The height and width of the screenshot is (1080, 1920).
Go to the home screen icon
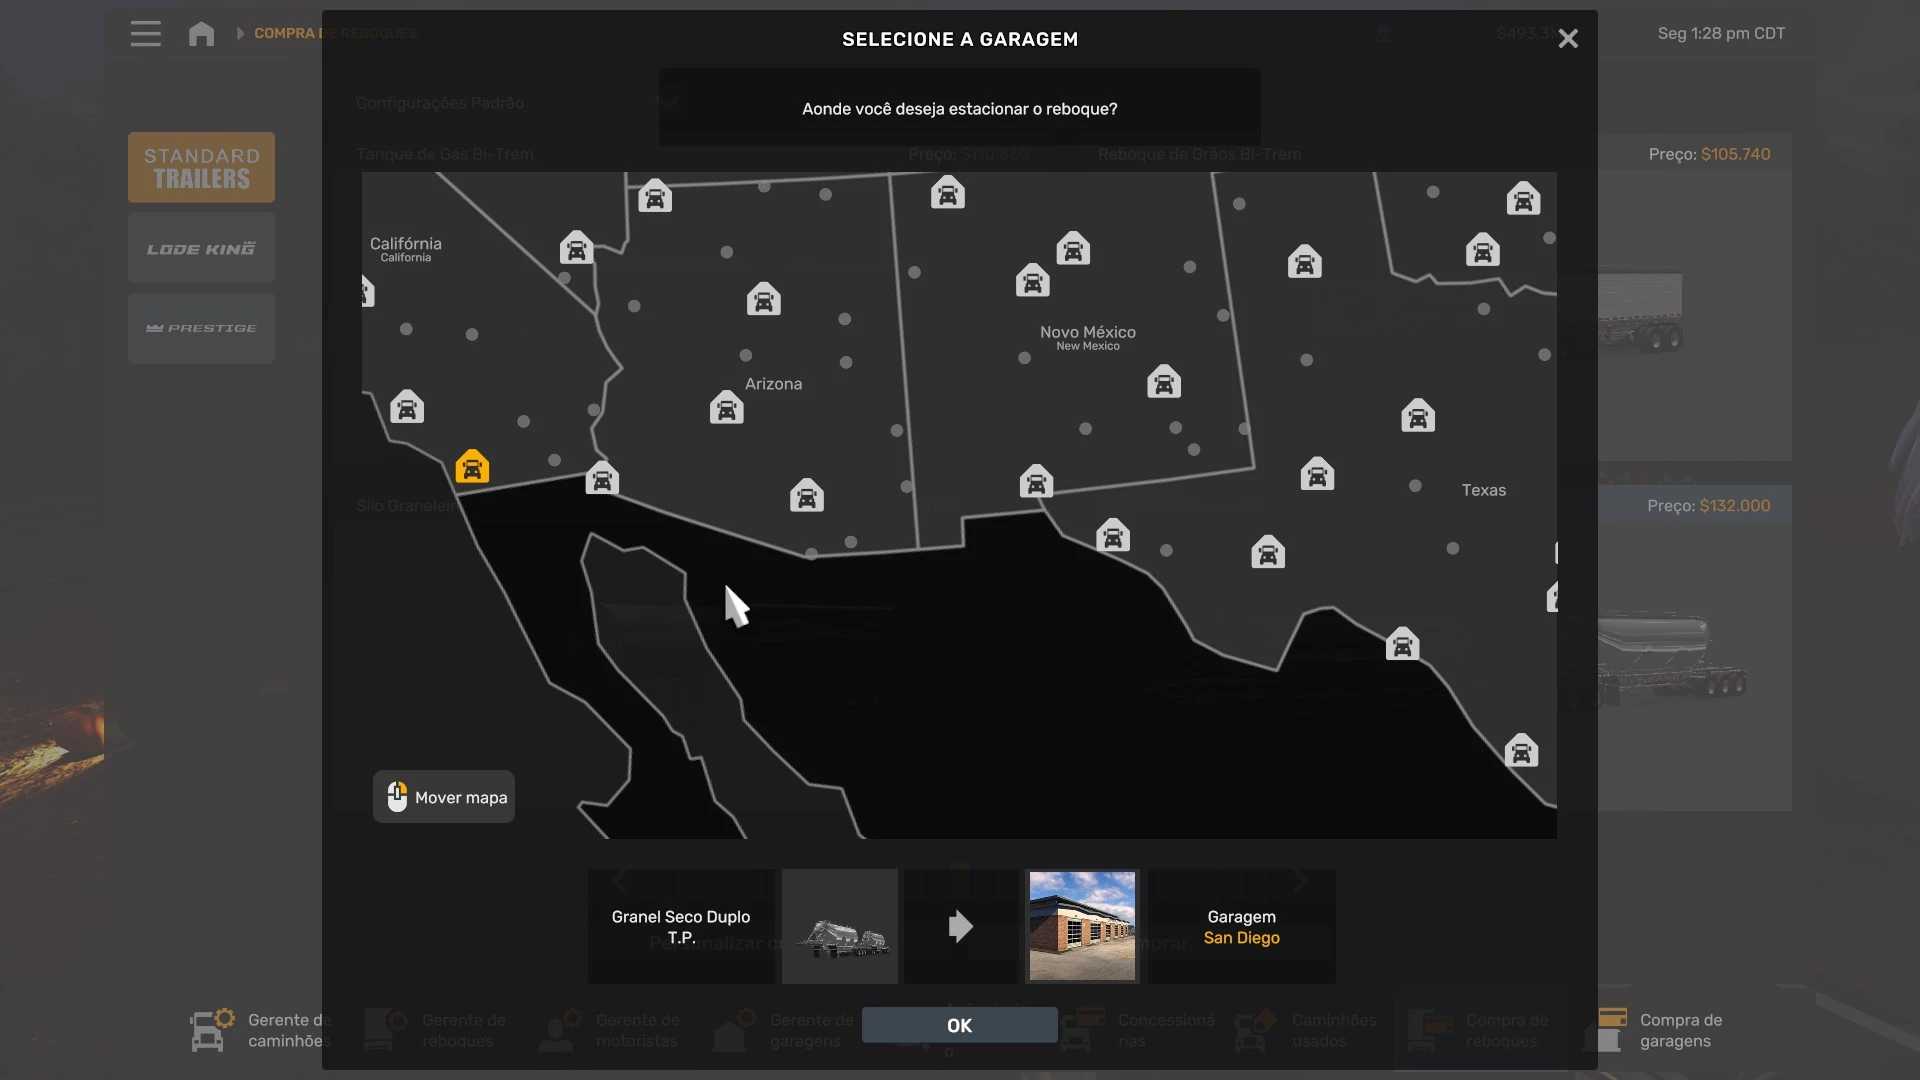[201, 33]
